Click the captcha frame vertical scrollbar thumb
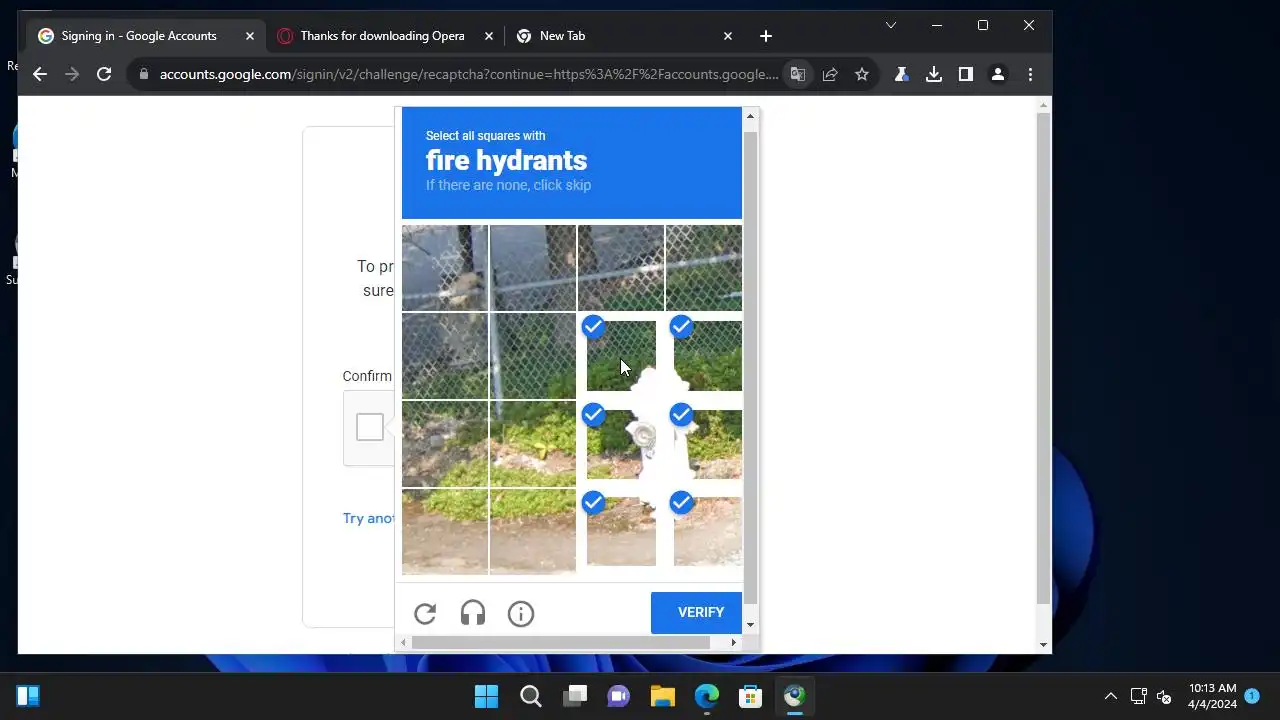This screenshot has height=720, width=1280. 750,367
